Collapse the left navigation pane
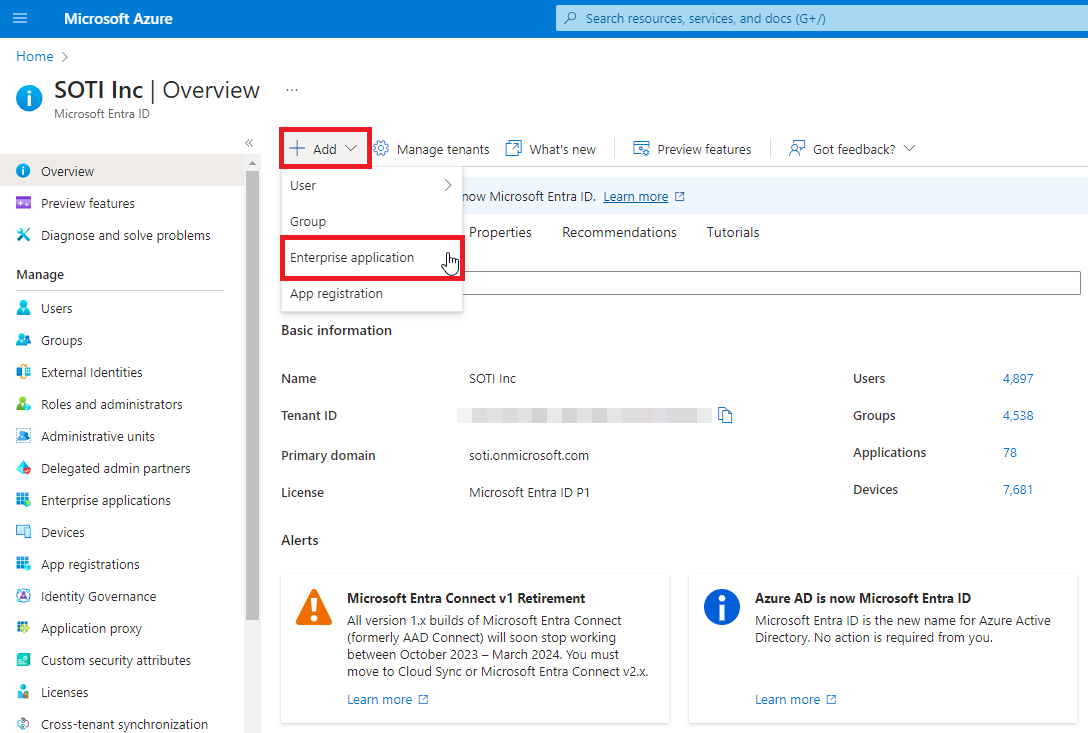 (x=249, y=143)
